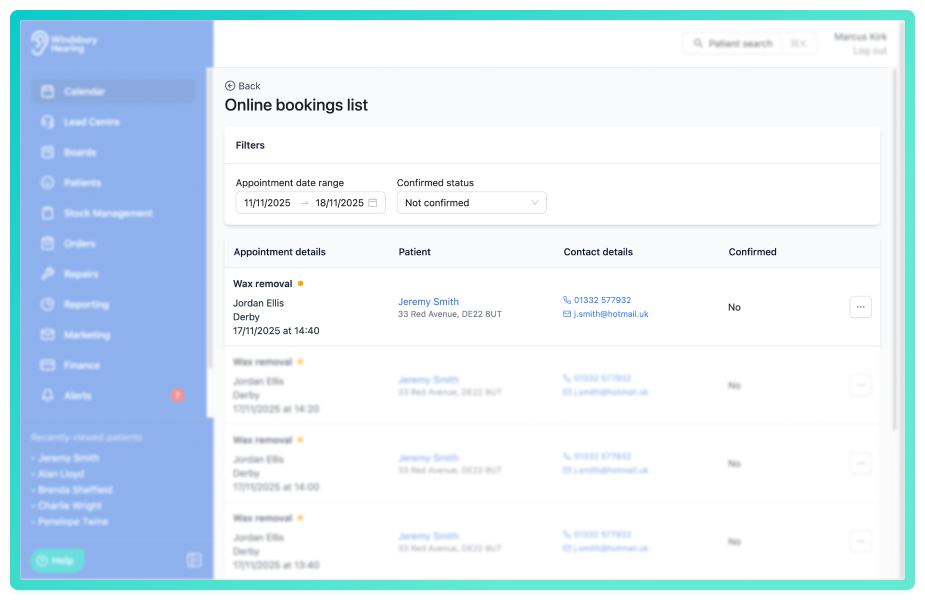This screenshot has width=925, height=600.
Task: Click the envelope icon beside Marketing
Action: [48, 335]
